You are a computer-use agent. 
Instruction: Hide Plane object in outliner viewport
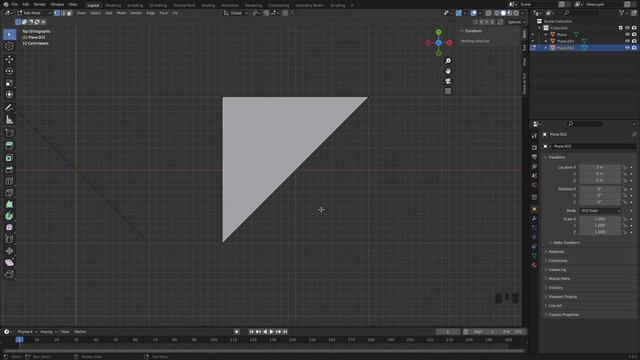(x=627, y=35)
